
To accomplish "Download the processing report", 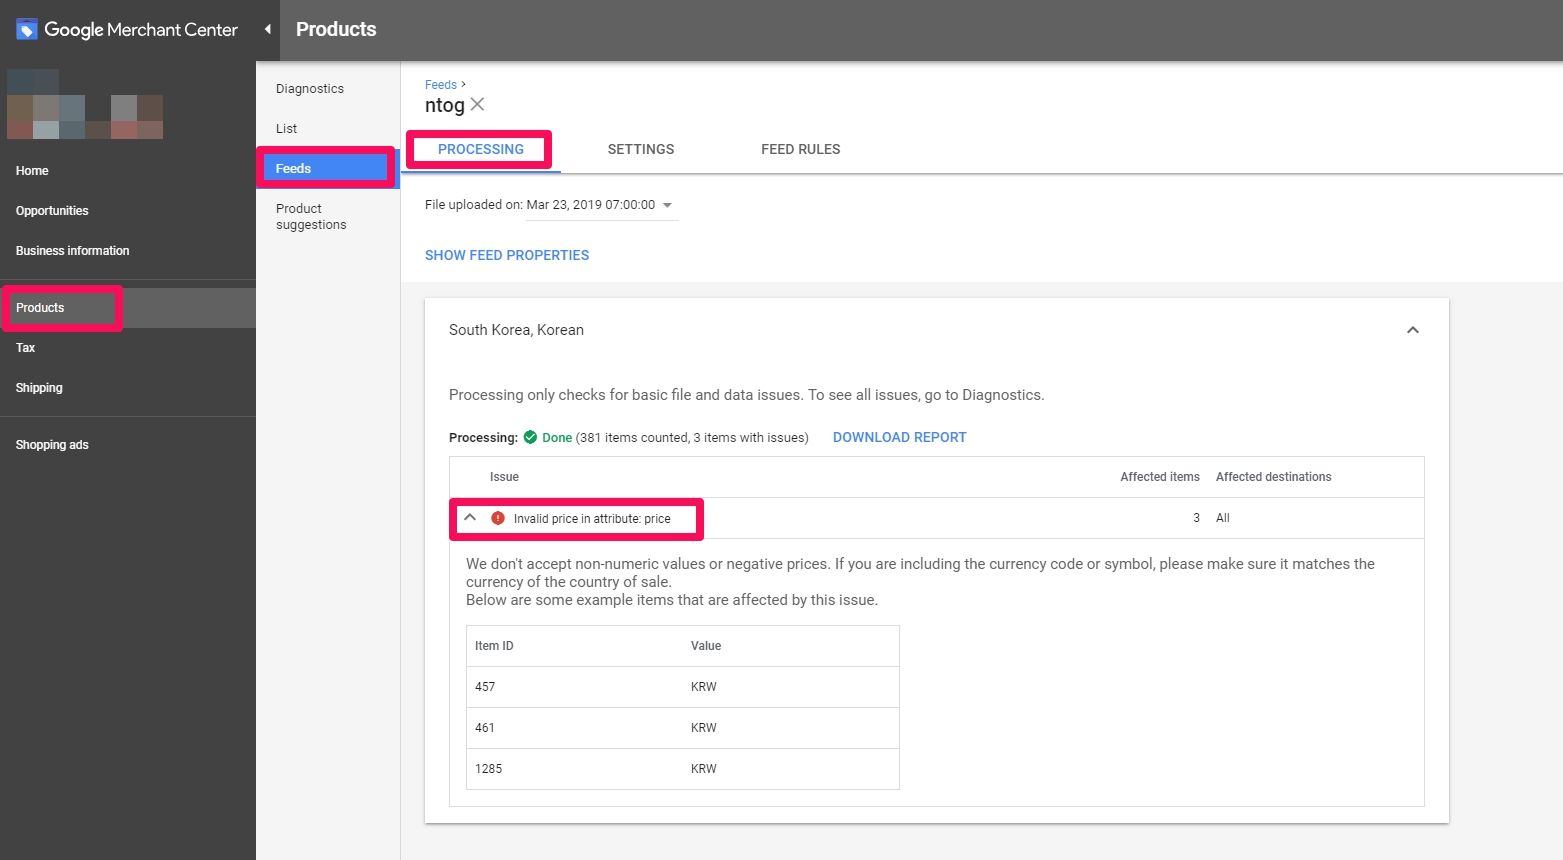I will click(x=899, y=437).
